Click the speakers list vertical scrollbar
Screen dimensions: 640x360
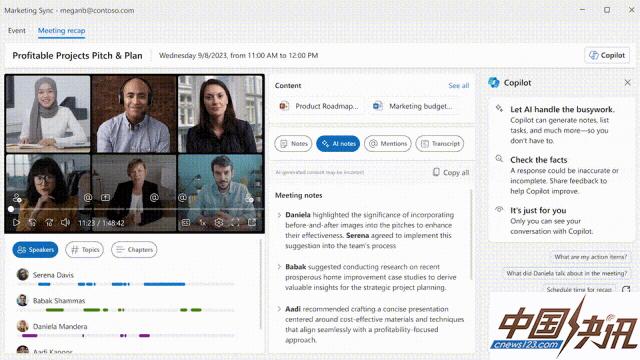point(260,284)
